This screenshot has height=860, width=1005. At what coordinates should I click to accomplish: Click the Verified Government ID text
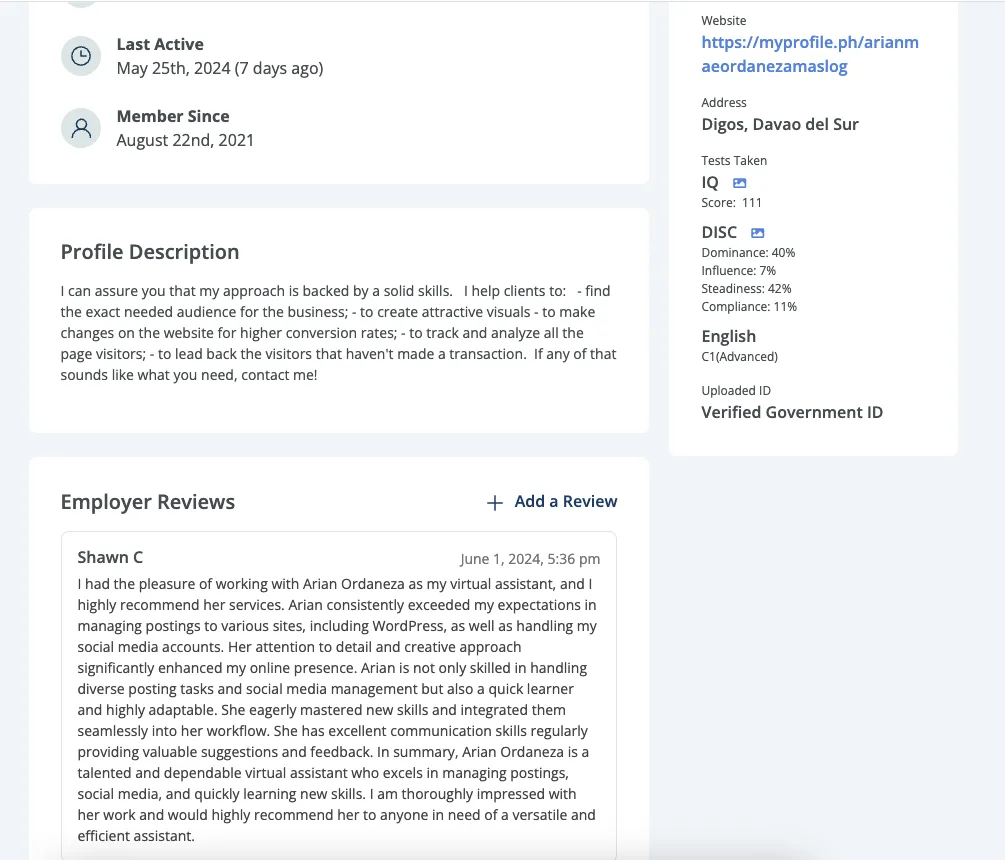(792, 412)
